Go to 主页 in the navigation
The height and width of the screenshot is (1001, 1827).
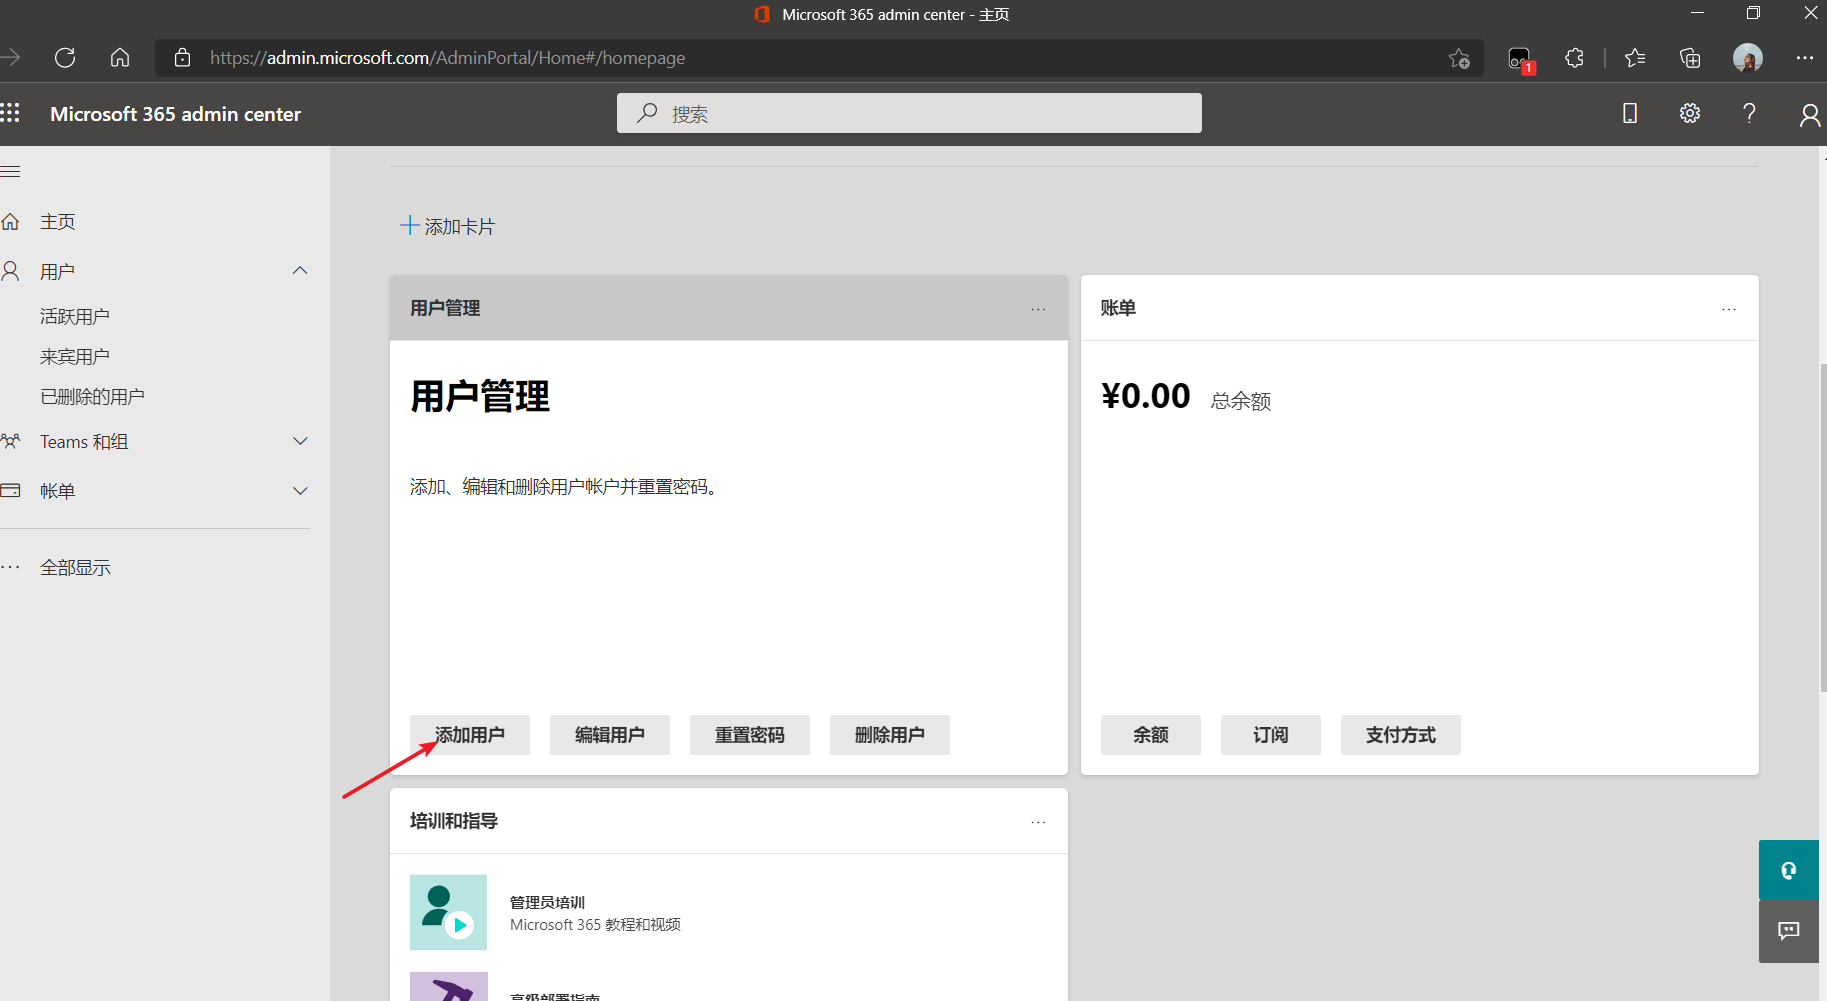pyautogui.click(x=57, y=222)
